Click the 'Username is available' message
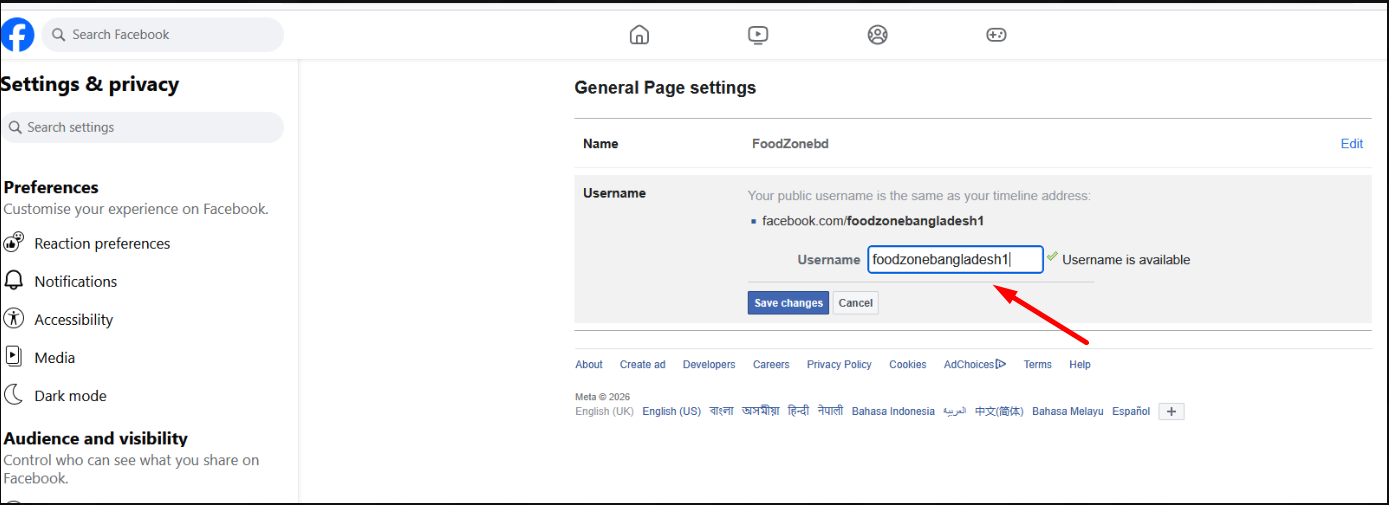Screen dimensions: 1389x505 pos(1126,260)
